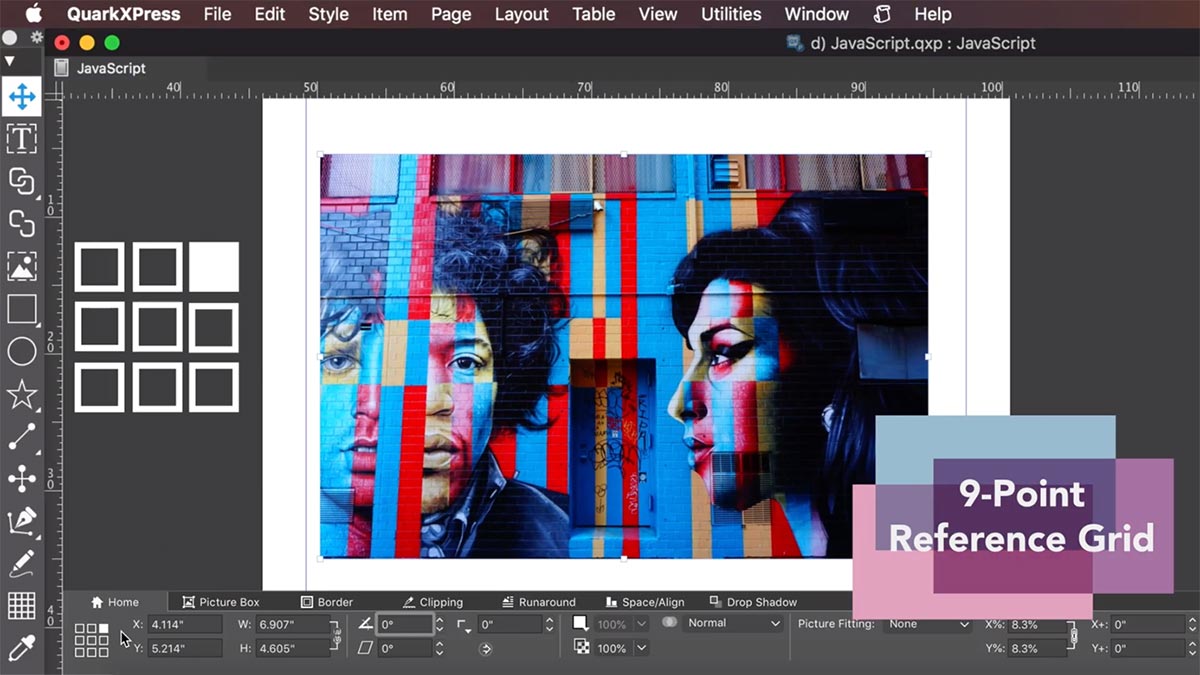The height and width of the screenshot is (675, 1200).
Task: Click the X% scale field 8.3%
Action: point(1038,624)
